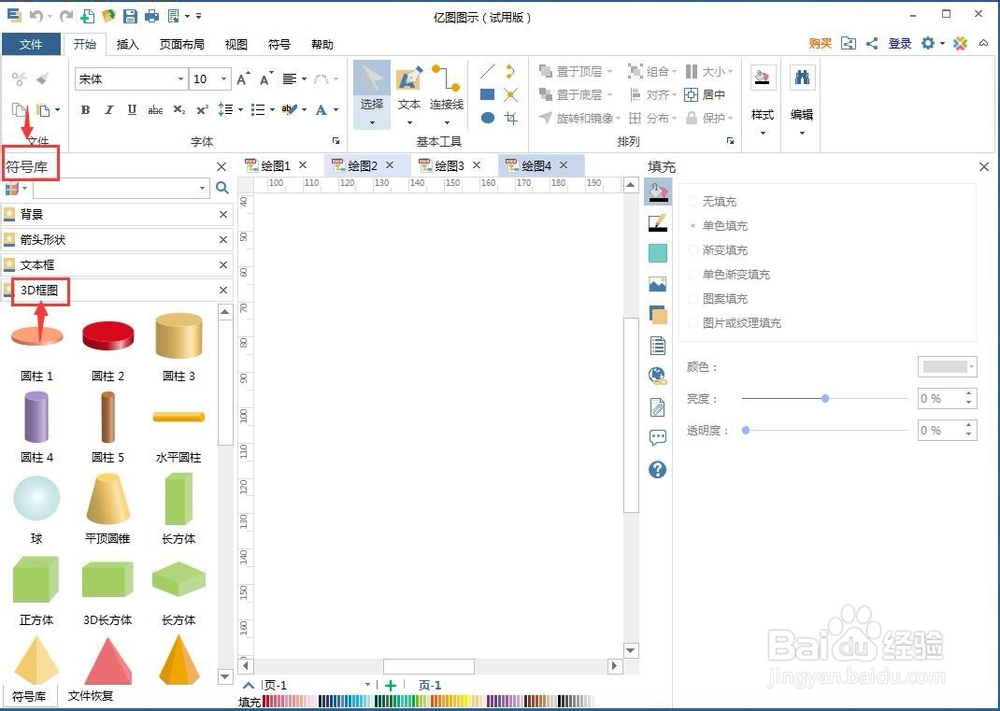This screenshot has height=711, width=1000.
Task: Select the 无填充 (no fill) option
Action: 718,201
